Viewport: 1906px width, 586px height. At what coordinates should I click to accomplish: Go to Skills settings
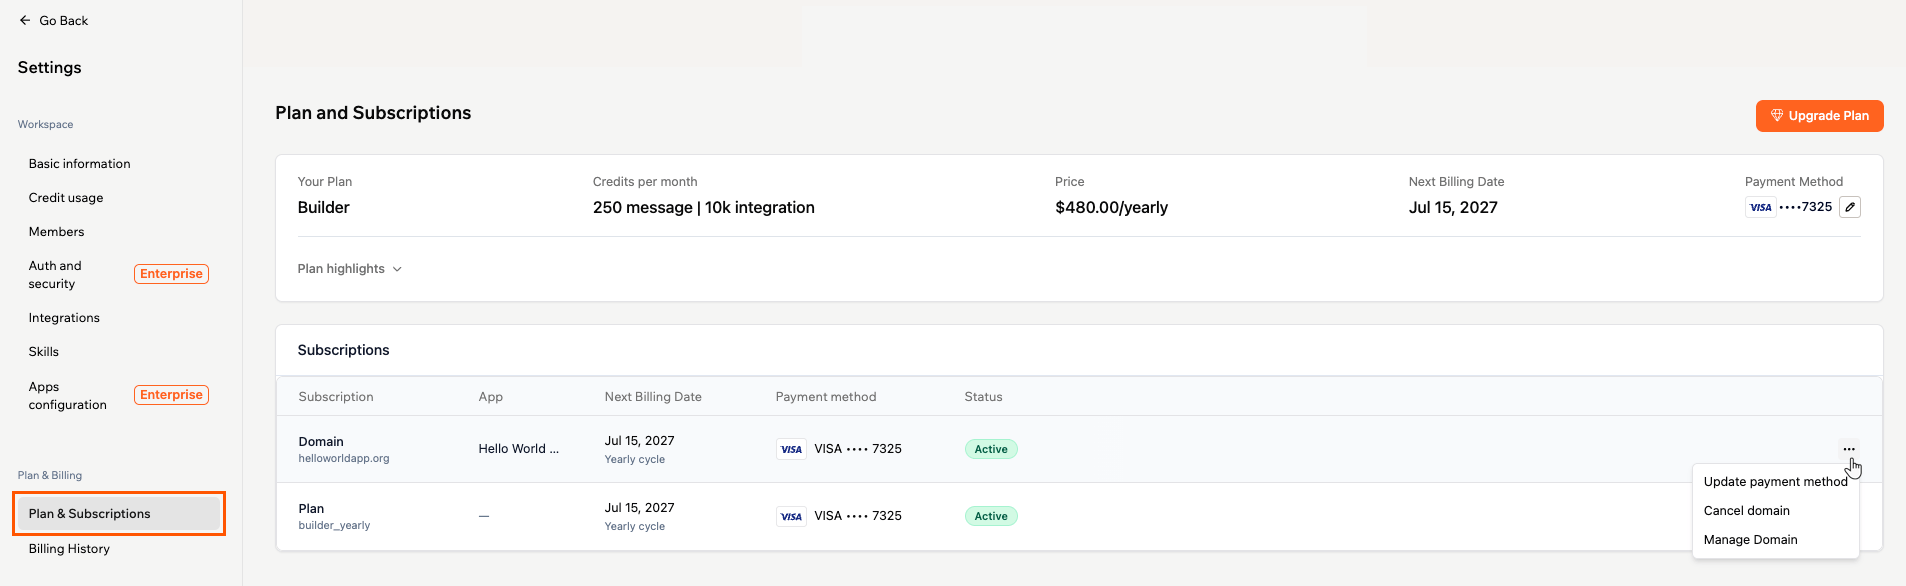point(44,352)
